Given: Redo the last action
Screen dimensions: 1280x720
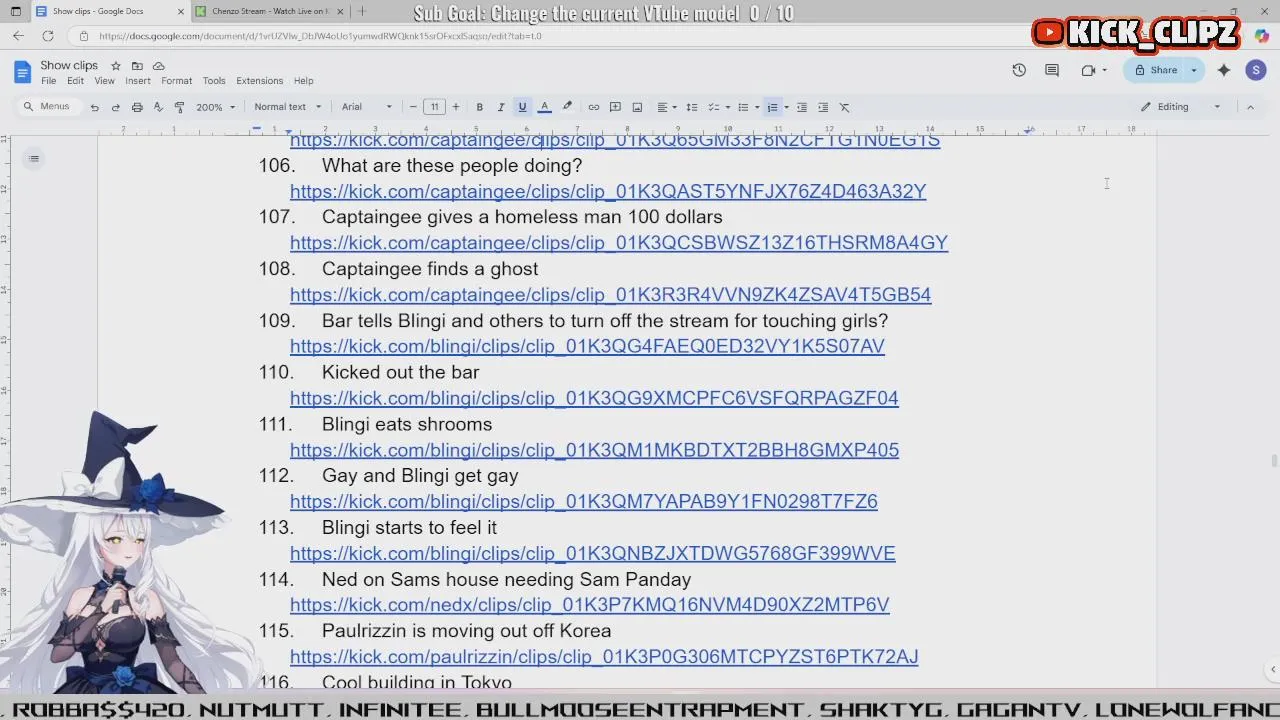Looking at the screenshot, I should (x=115, y=107).
